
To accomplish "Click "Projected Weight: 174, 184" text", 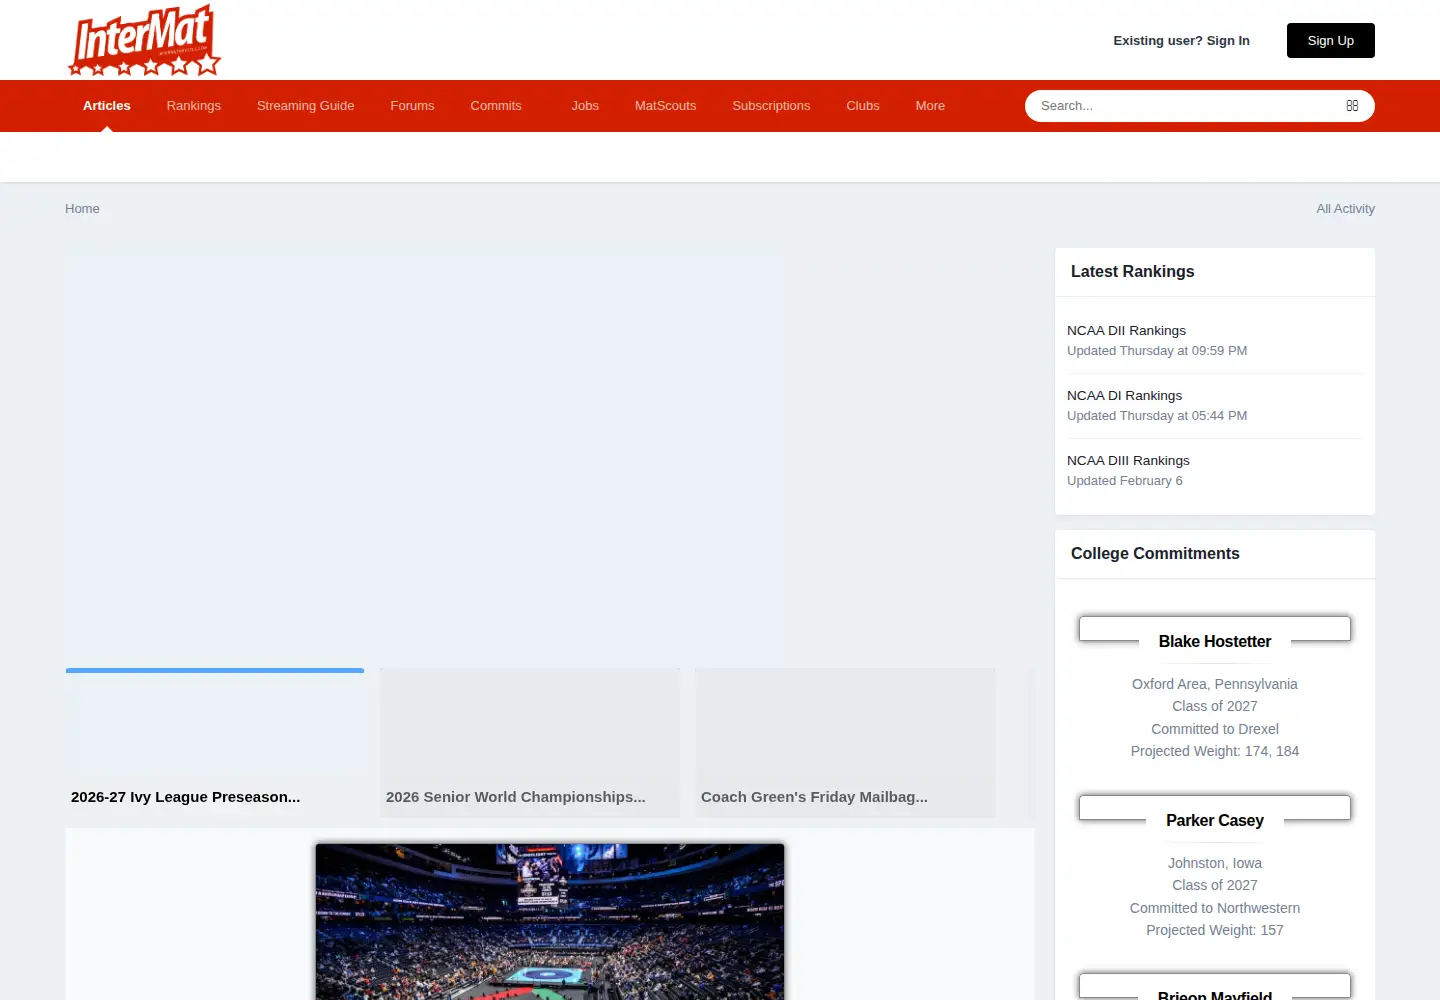I will point(1215,751).
